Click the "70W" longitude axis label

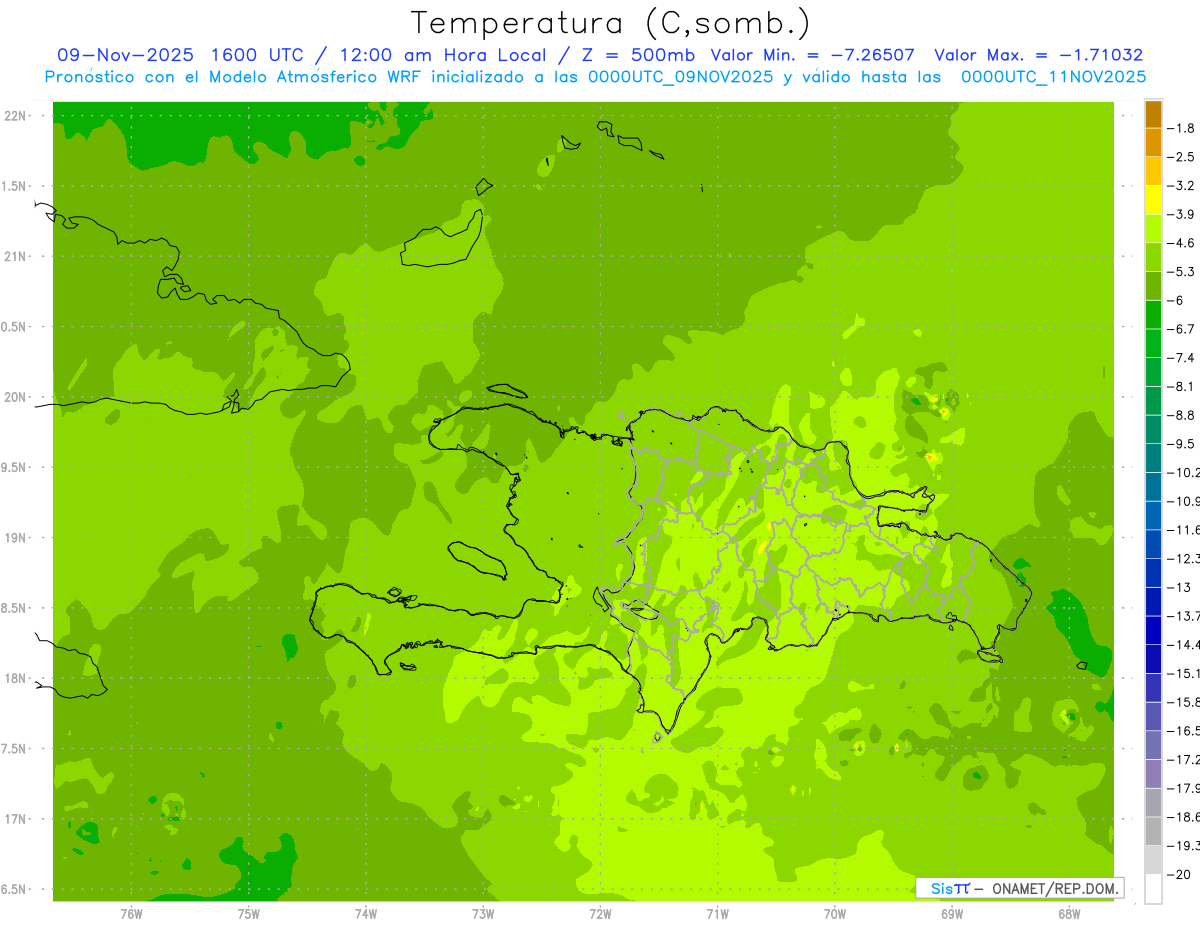point(835,914)
